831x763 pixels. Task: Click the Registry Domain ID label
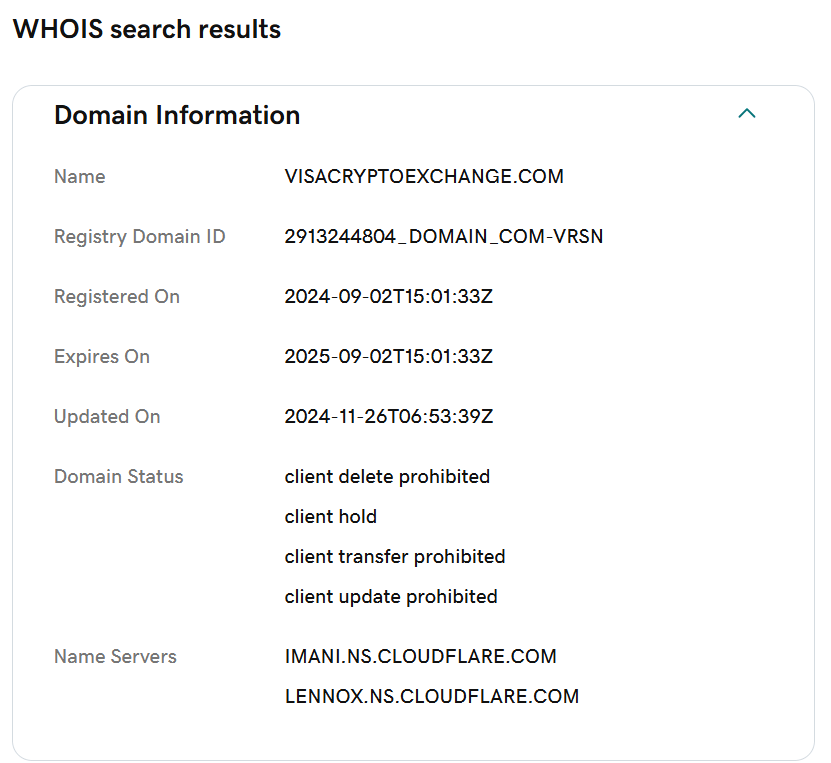139,237
